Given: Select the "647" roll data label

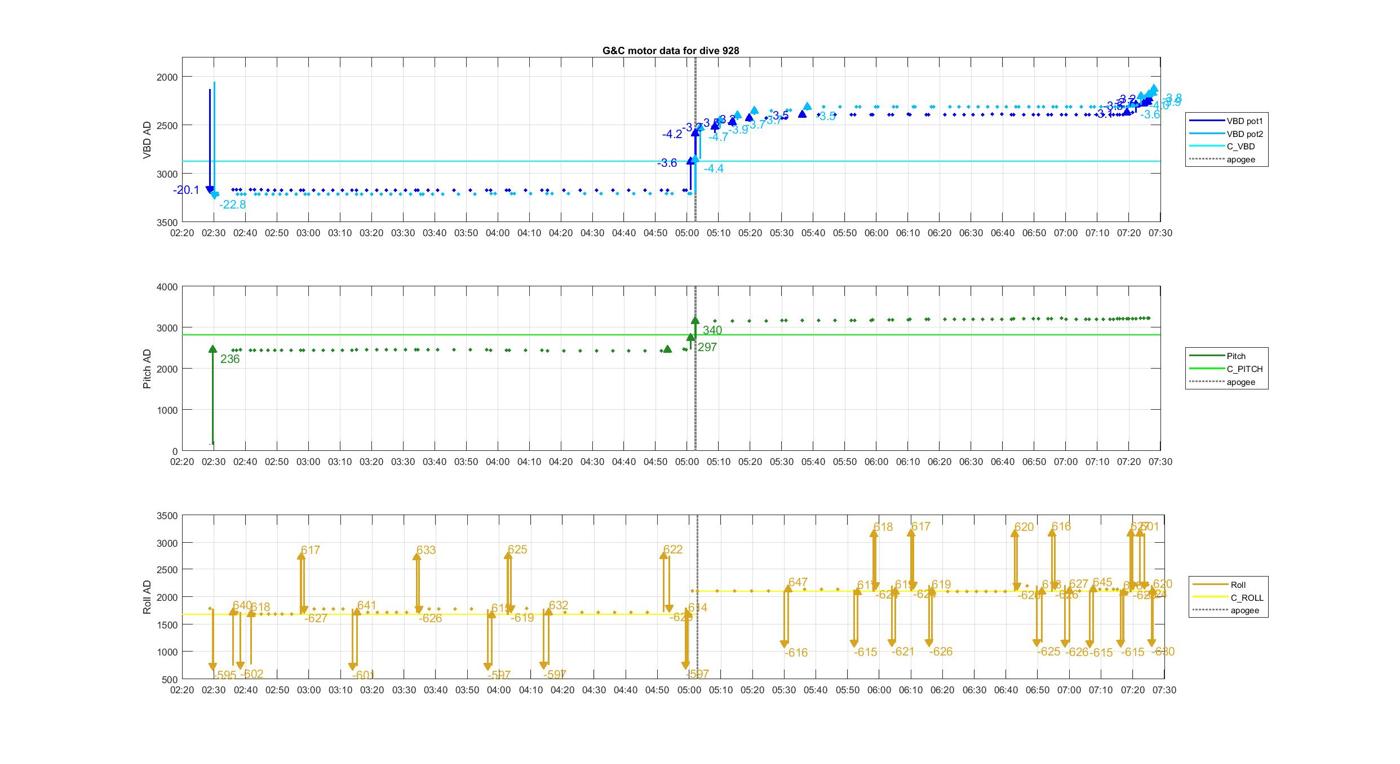Looking at the screenshot, I should [798, 583].
